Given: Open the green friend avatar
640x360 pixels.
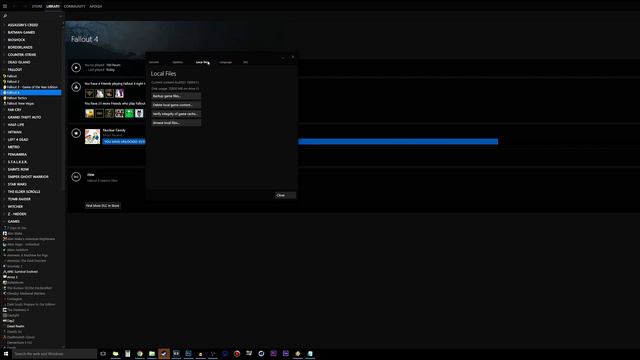Looking at the screenshot, I should click(x=129, y=113).
